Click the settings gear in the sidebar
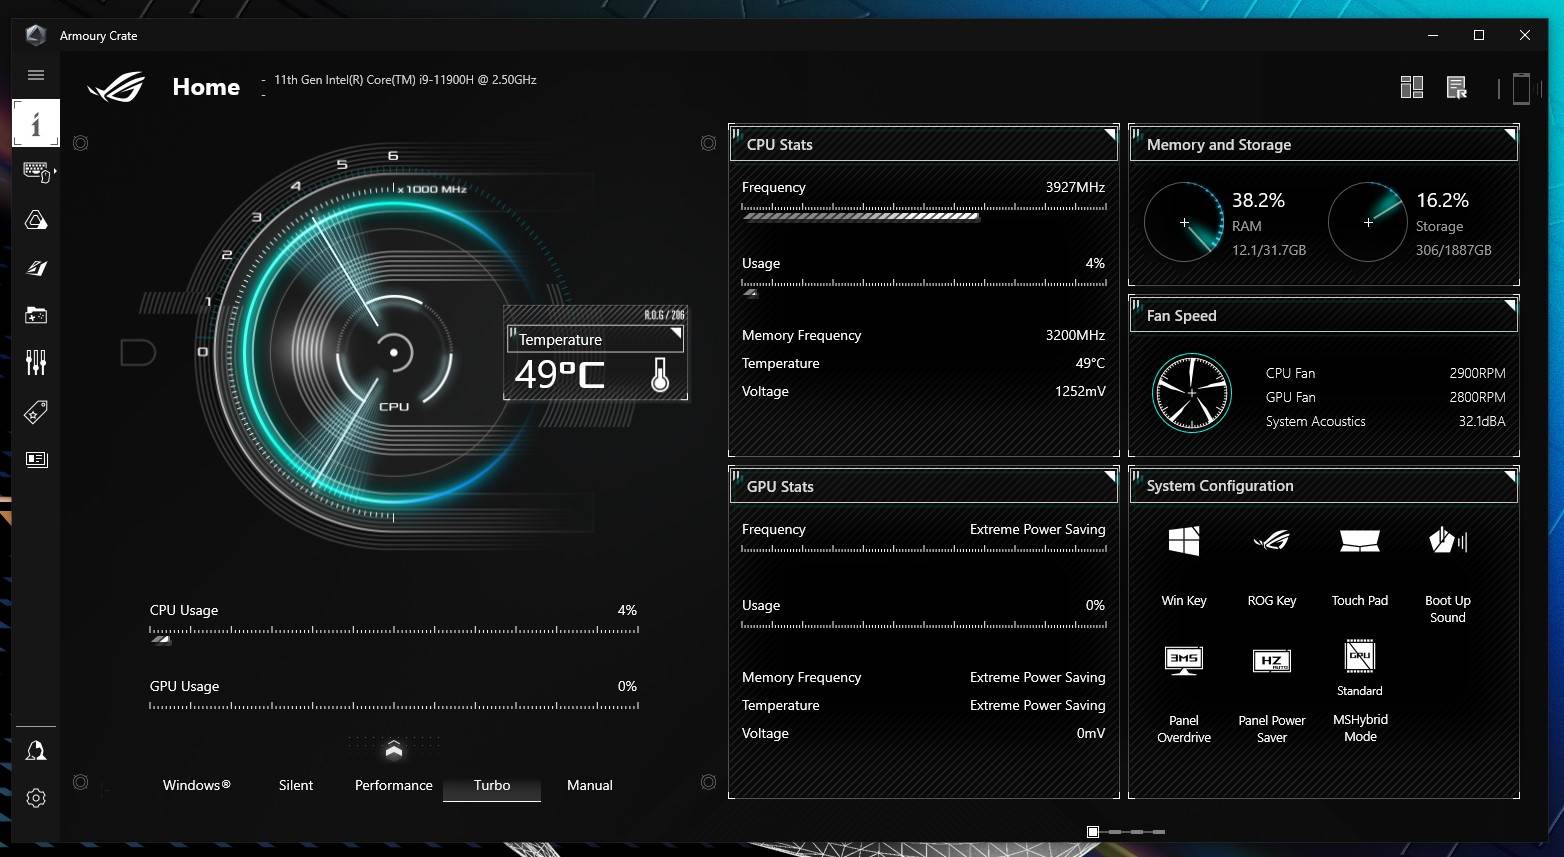The width and height of the screenshot is (1564, 857). 36,798
